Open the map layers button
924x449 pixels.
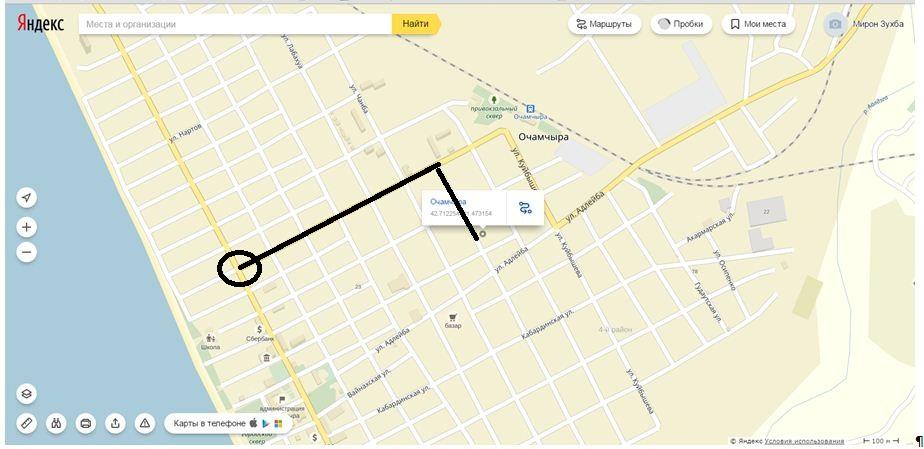[27, 394]
